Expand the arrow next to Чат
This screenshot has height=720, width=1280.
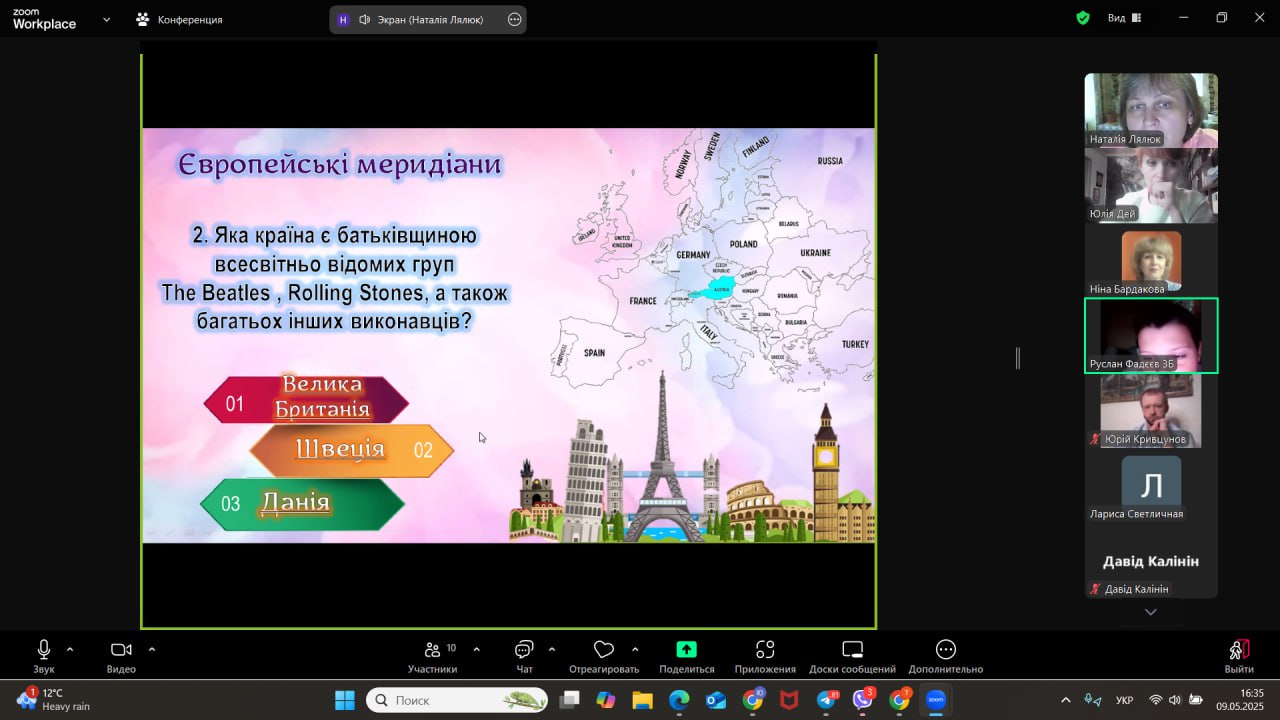pyautogui.click(x=552, y=649)
